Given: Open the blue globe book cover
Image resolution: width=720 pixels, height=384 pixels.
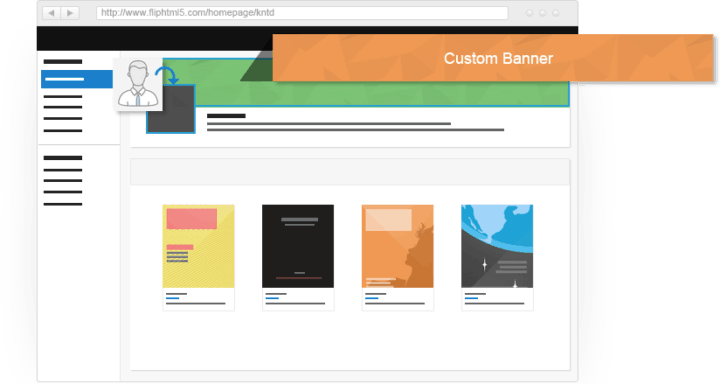Looking at the screenshot, I should click(497, 246).
